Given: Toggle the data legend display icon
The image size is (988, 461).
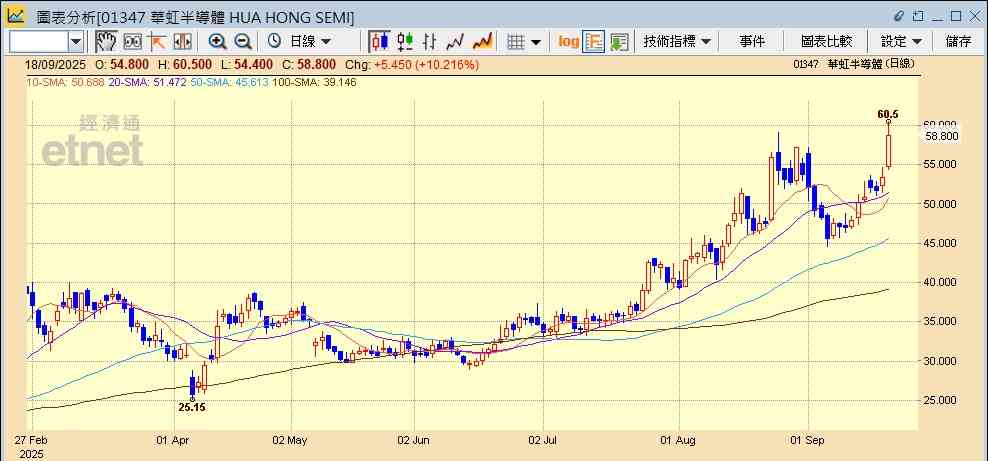Looking at the screenshot, I should [594, 42].
